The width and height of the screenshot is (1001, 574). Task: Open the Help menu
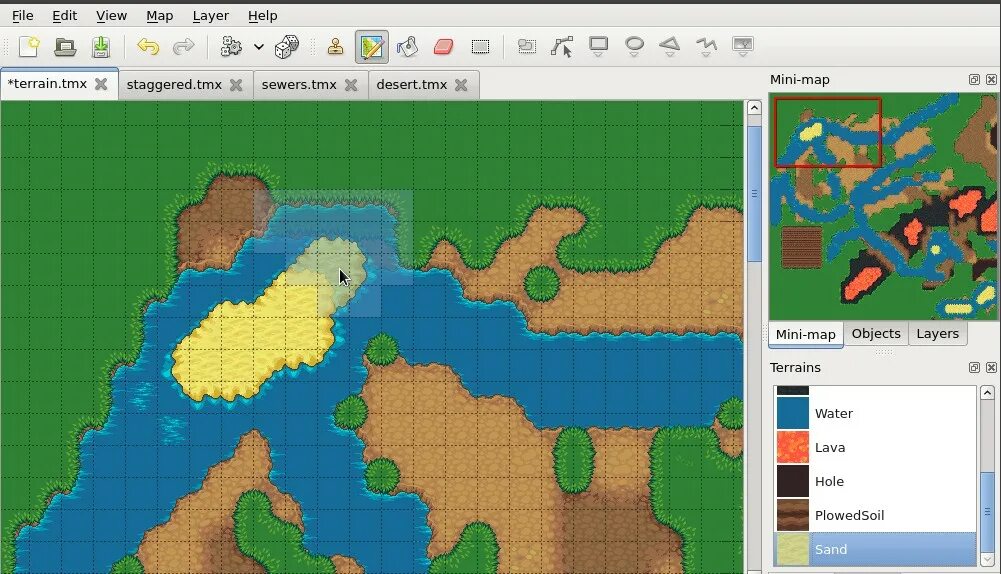coord(262,16)
